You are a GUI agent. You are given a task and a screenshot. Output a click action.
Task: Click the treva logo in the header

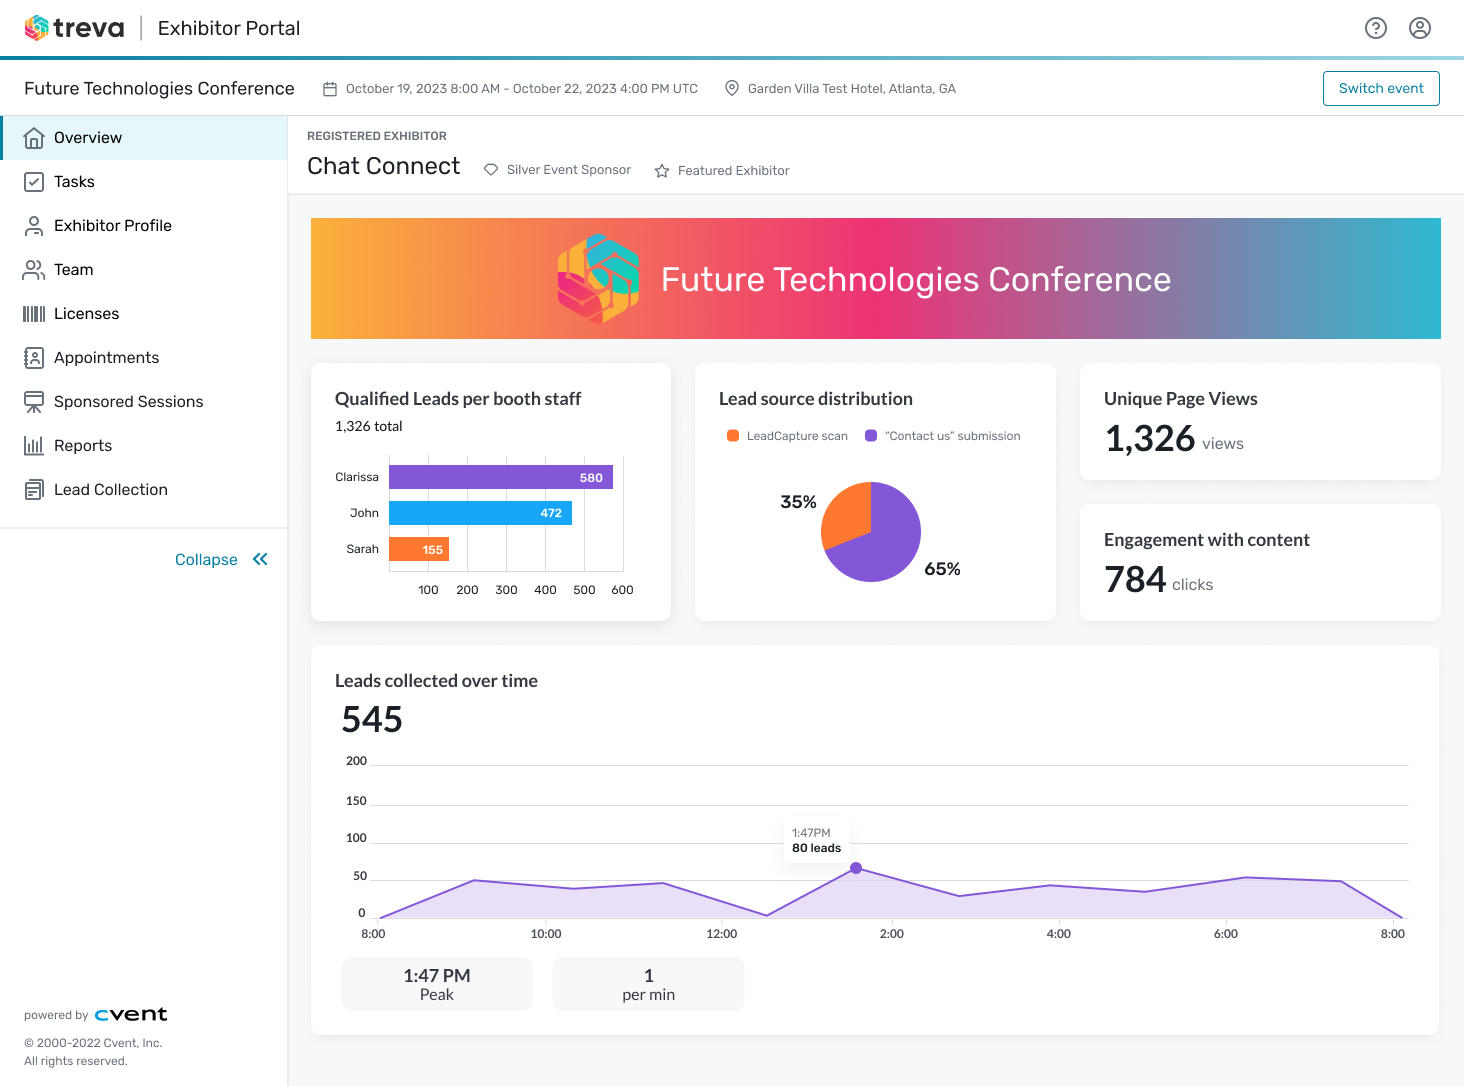pyautogui.click(x=74, y=27)
